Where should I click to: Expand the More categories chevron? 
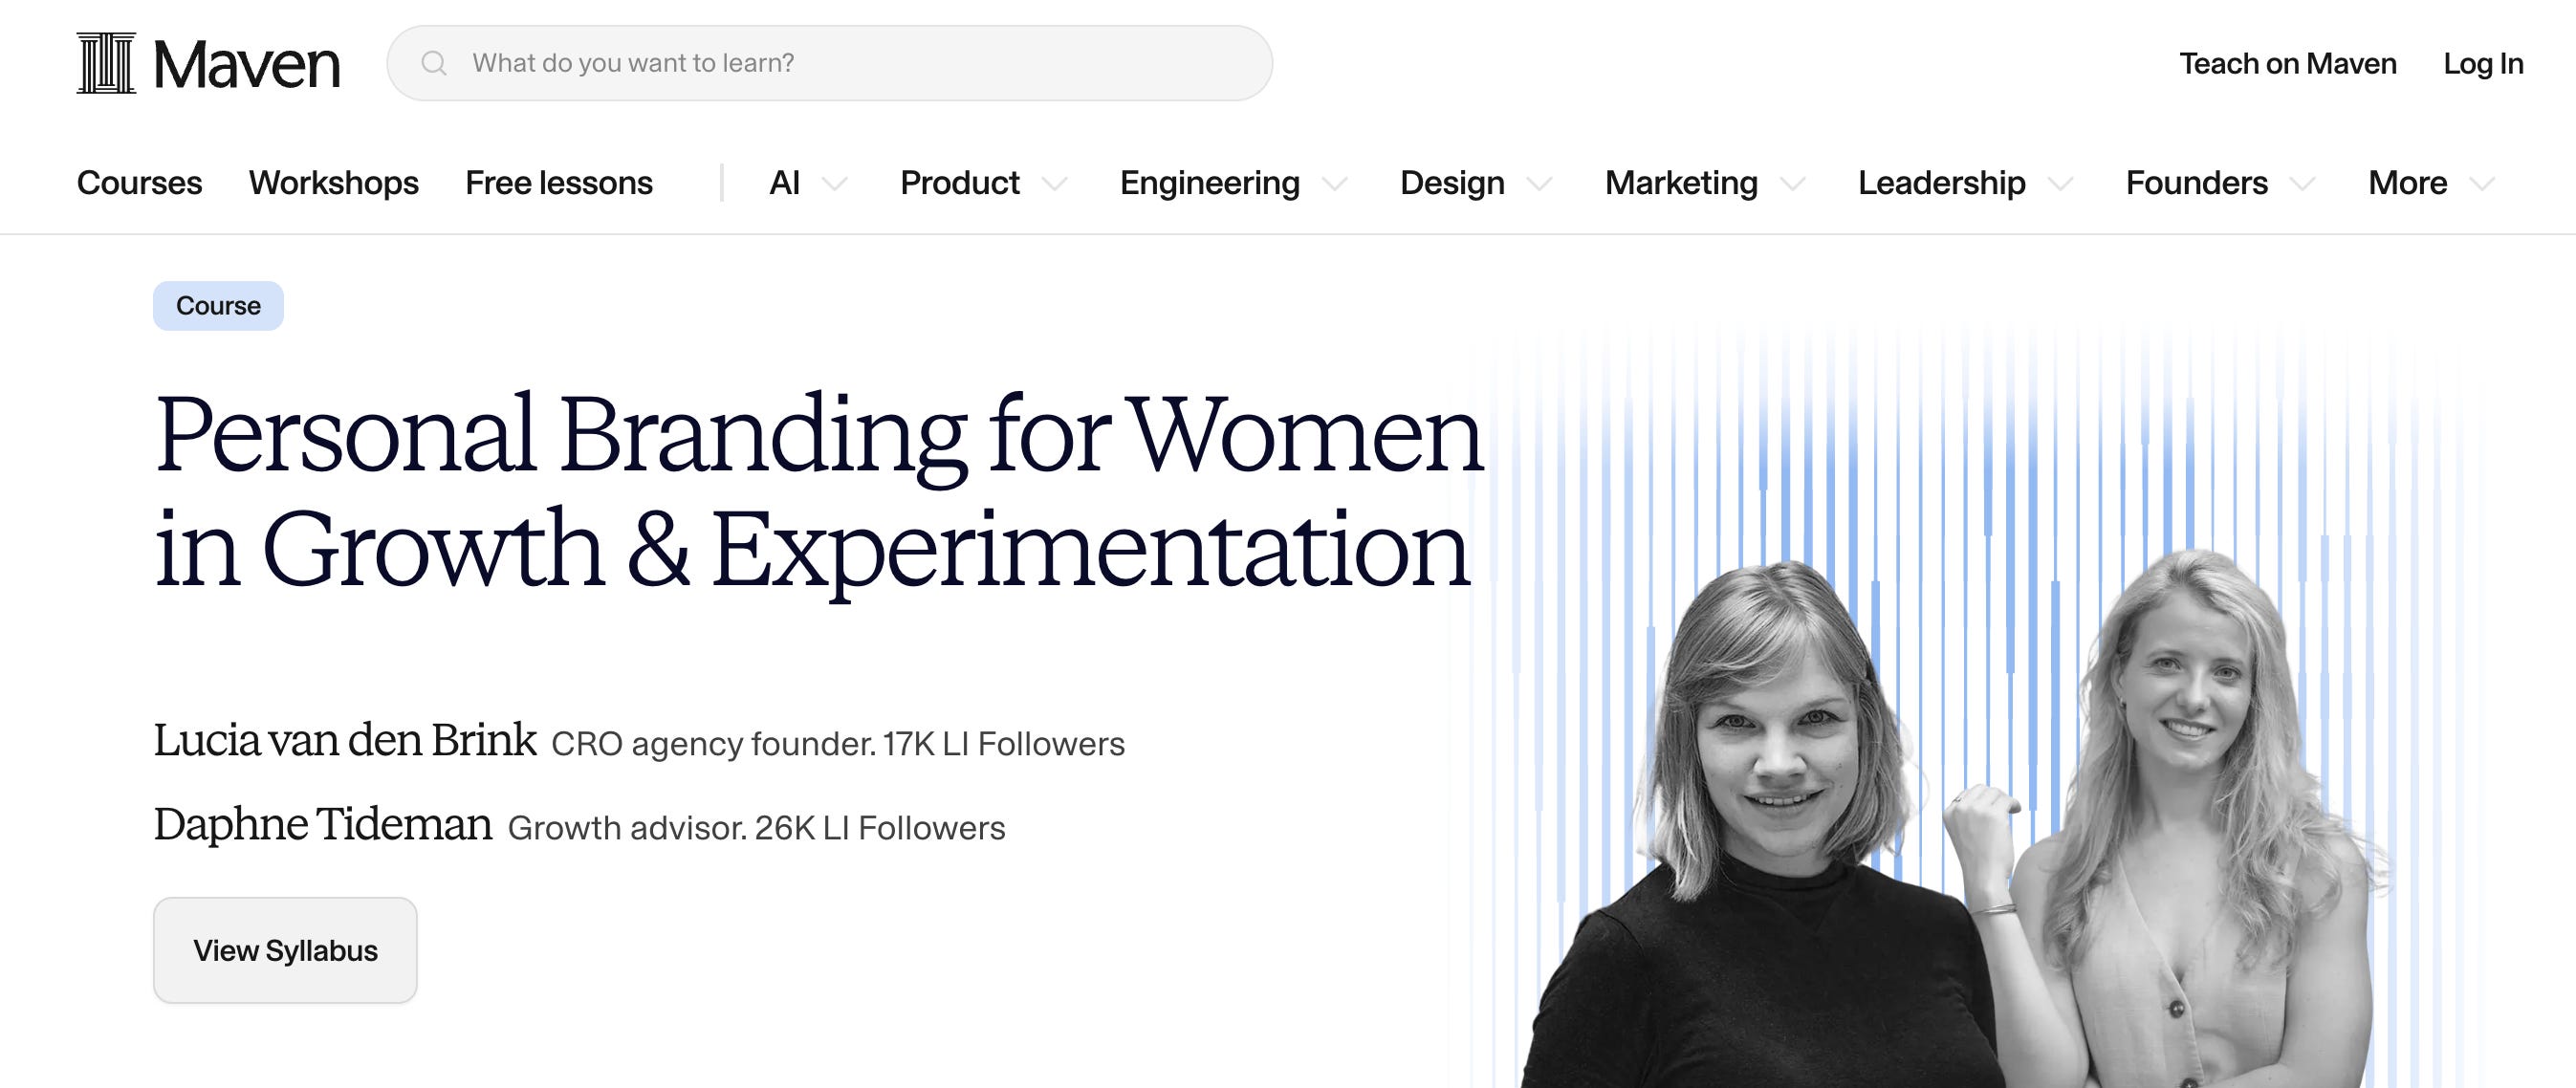coord(2482,183)
